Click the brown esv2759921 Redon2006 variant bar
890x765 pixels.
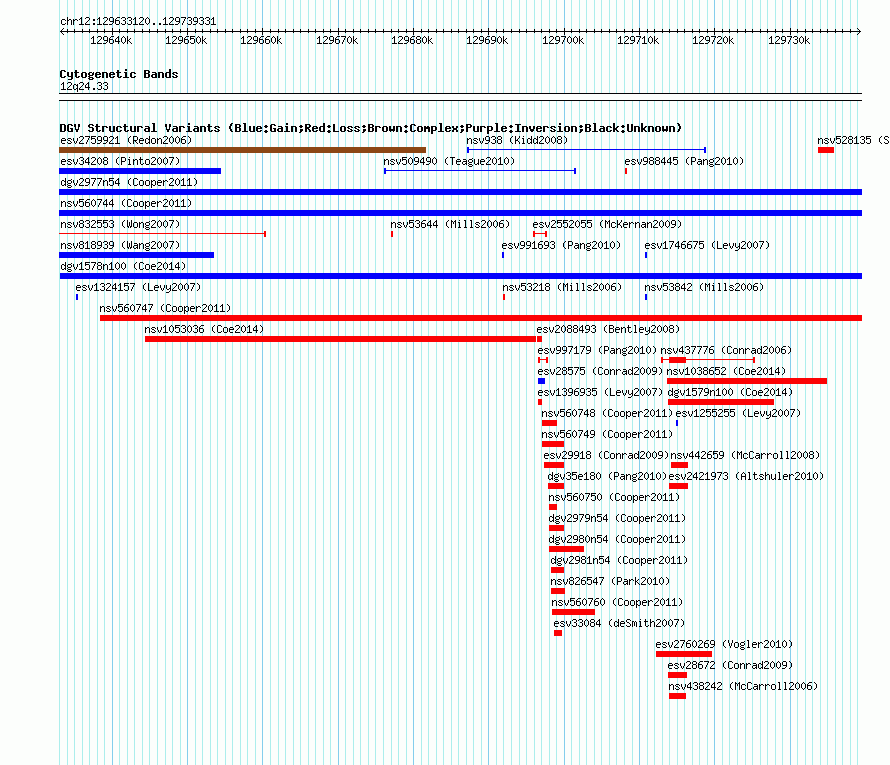242,150
